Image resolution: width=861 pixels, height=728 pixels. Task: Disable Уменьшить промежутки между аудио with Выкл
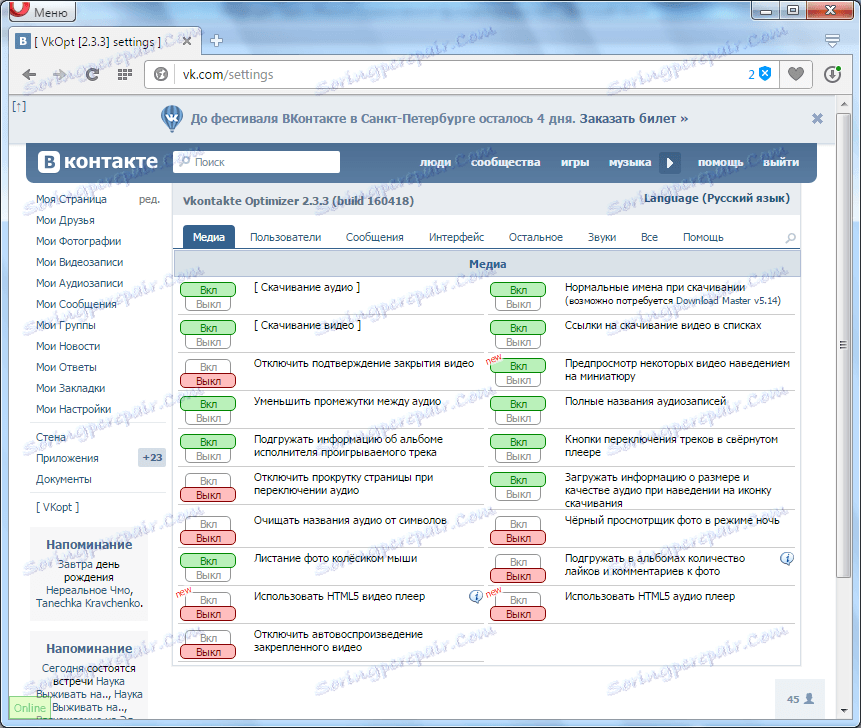coord(208,418)
